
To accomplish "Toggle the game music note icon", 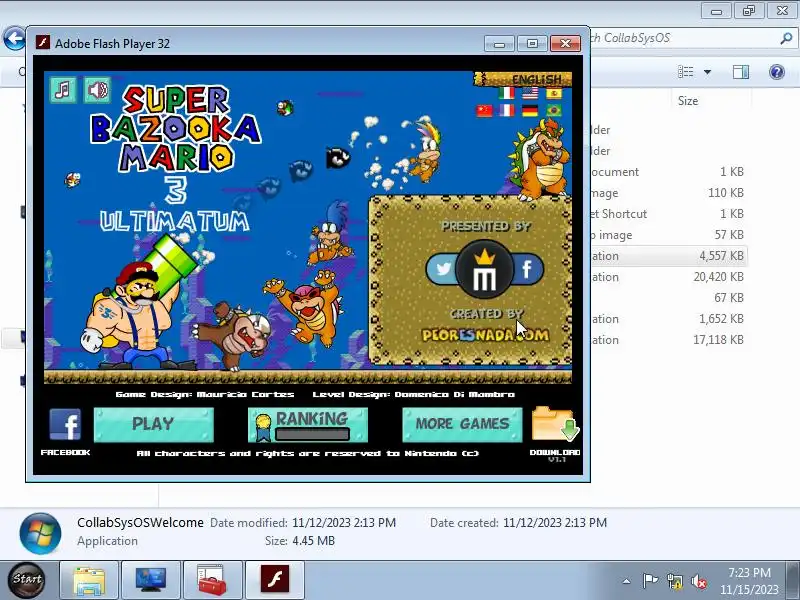I will point(63,90).
